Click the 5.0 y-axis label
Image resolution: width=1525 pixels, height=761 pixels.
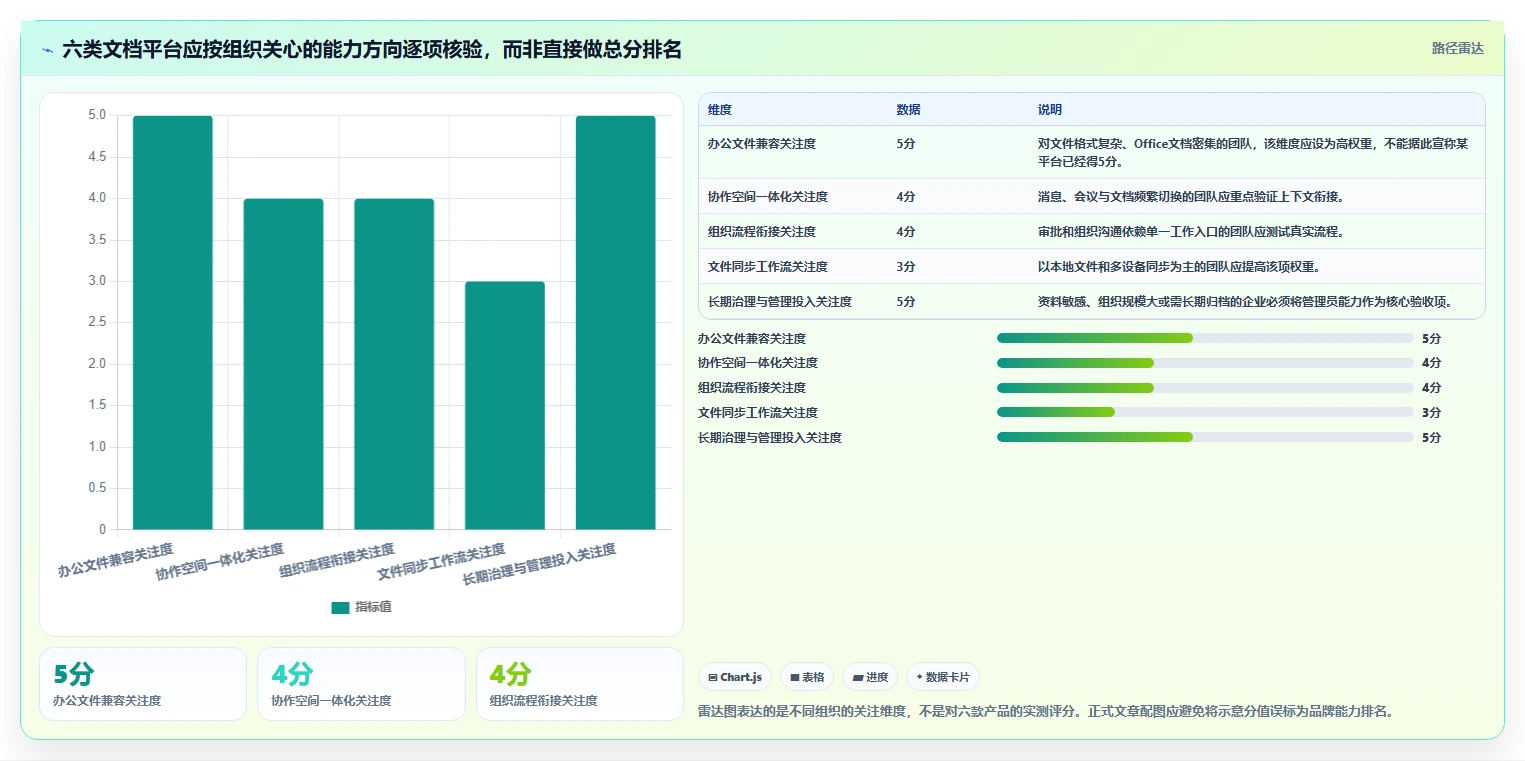[96, 115]
